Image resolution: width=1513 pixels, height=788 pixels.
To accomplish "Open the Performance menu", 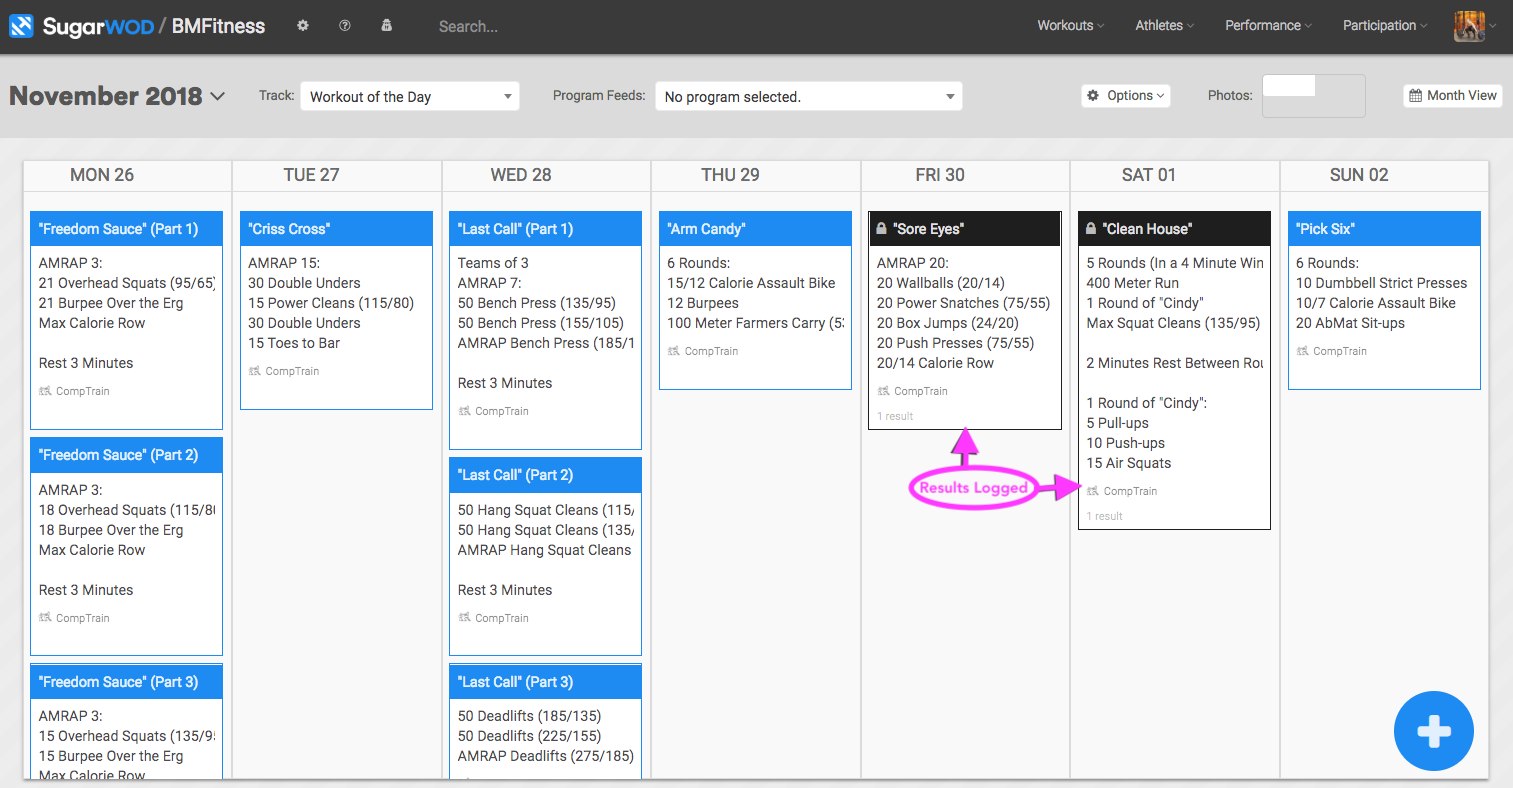I will pos(1267,26).
